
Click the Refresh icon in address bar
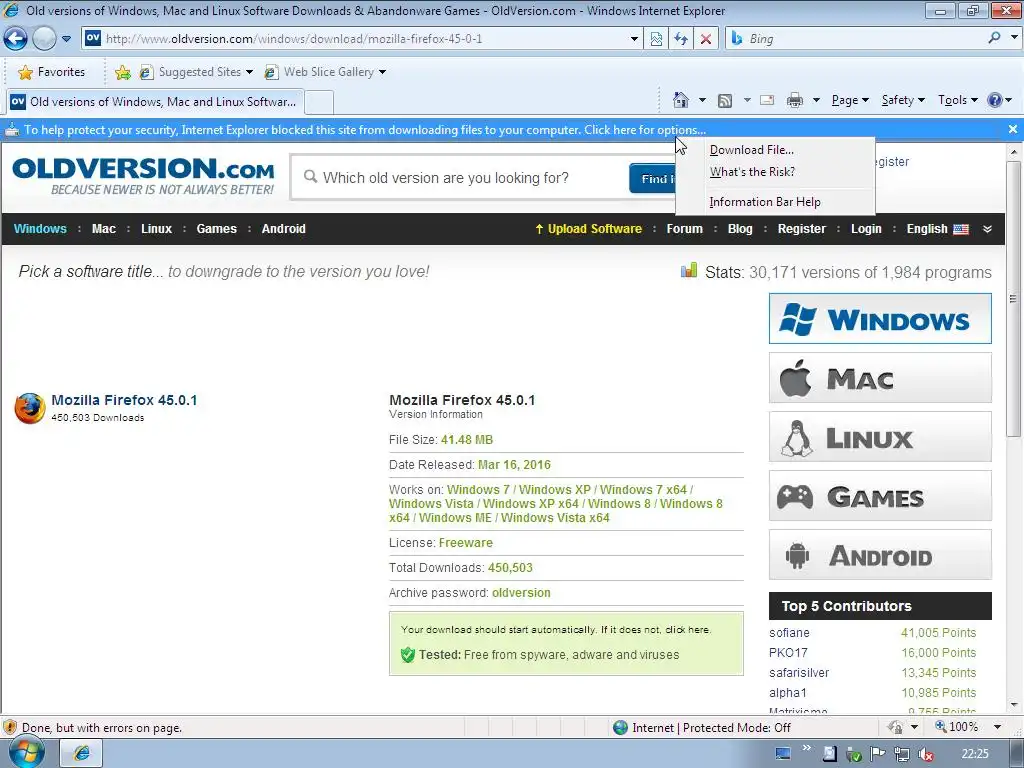[681, 39]
